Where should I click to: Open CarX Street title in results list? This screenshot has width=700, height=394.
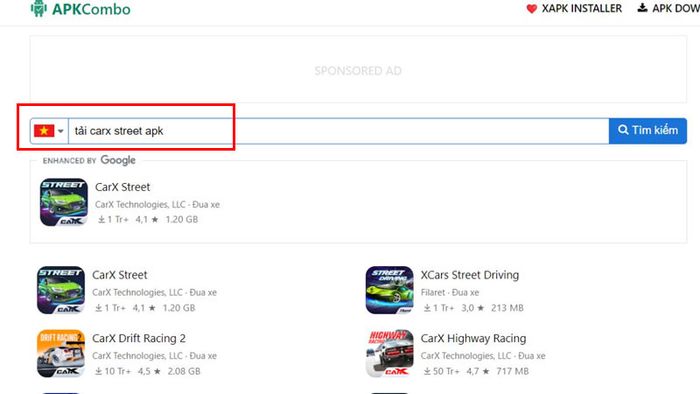pyautogui.click(x=120, y=275)
